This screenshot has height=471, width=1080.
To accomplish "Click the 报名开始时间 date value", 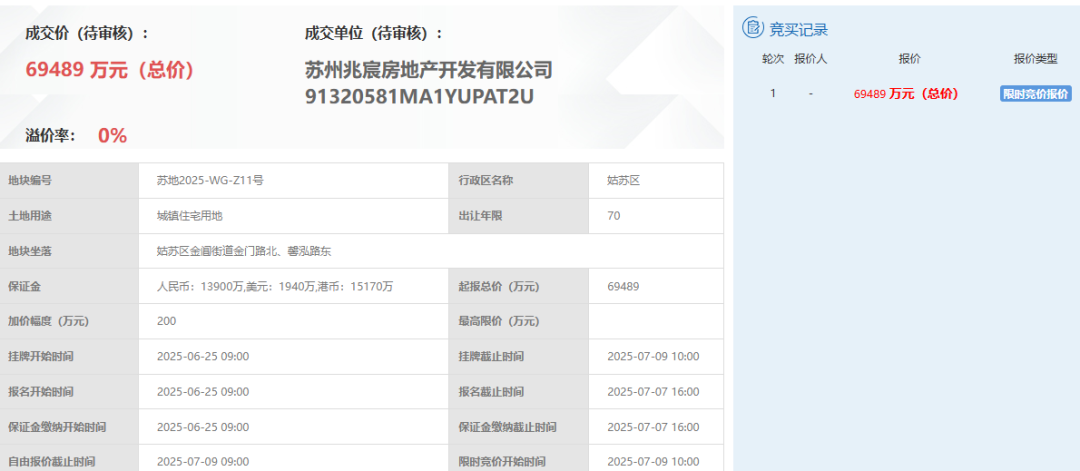I will pos(203,392).
